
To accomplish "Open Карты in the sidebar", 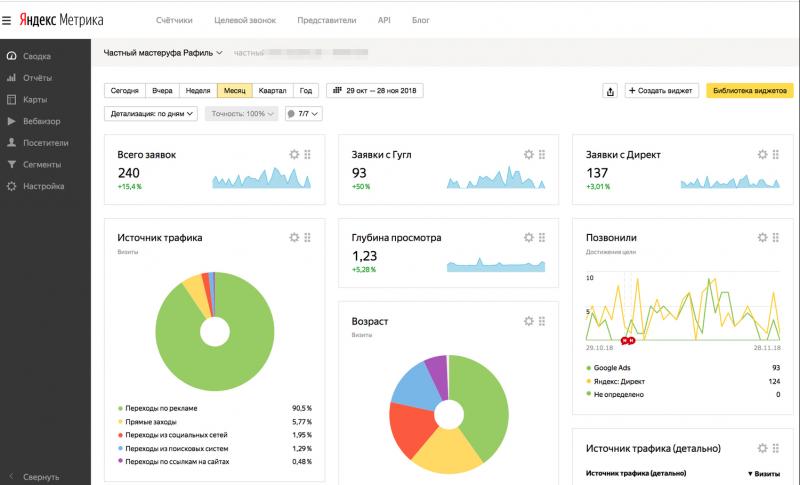I will [x=35, y=99].
